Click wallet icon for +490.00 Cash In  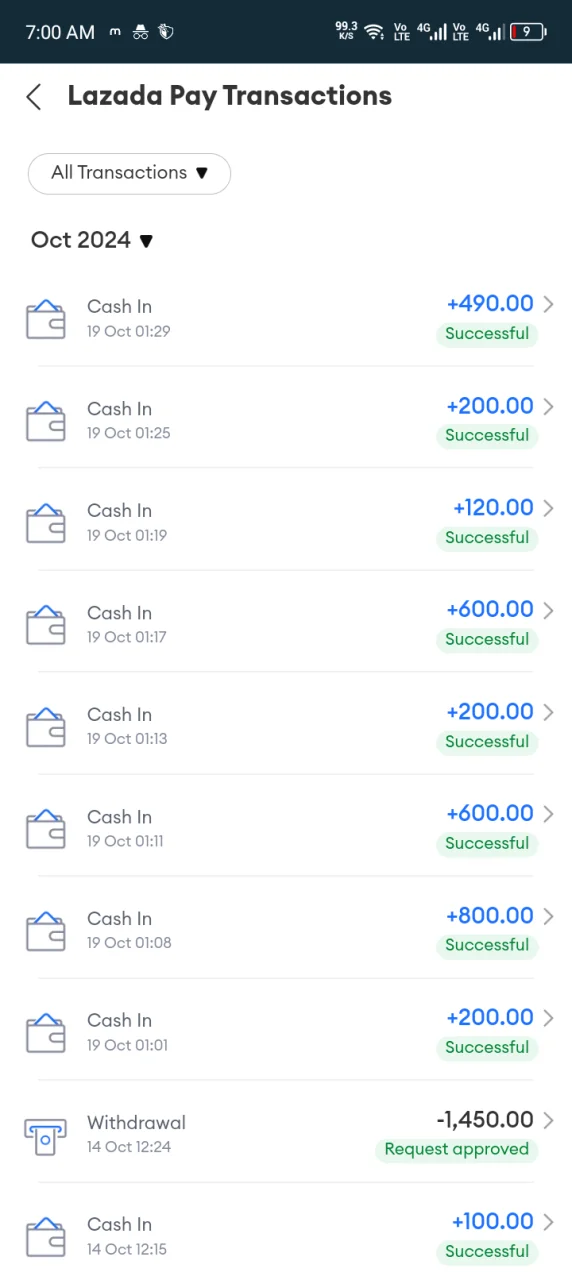[x=45, y=319]
